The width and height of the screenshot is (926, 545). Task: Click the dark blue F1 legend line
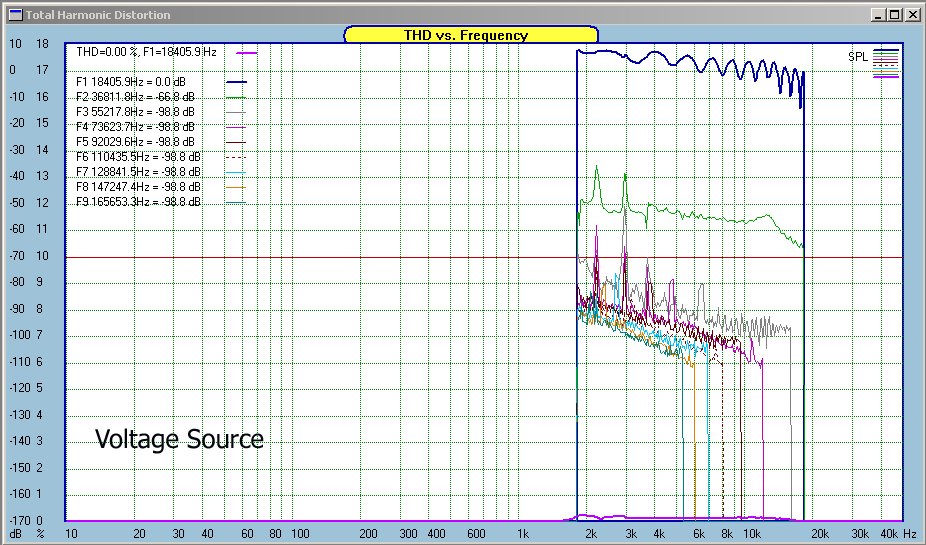click(x=236, y=82)
